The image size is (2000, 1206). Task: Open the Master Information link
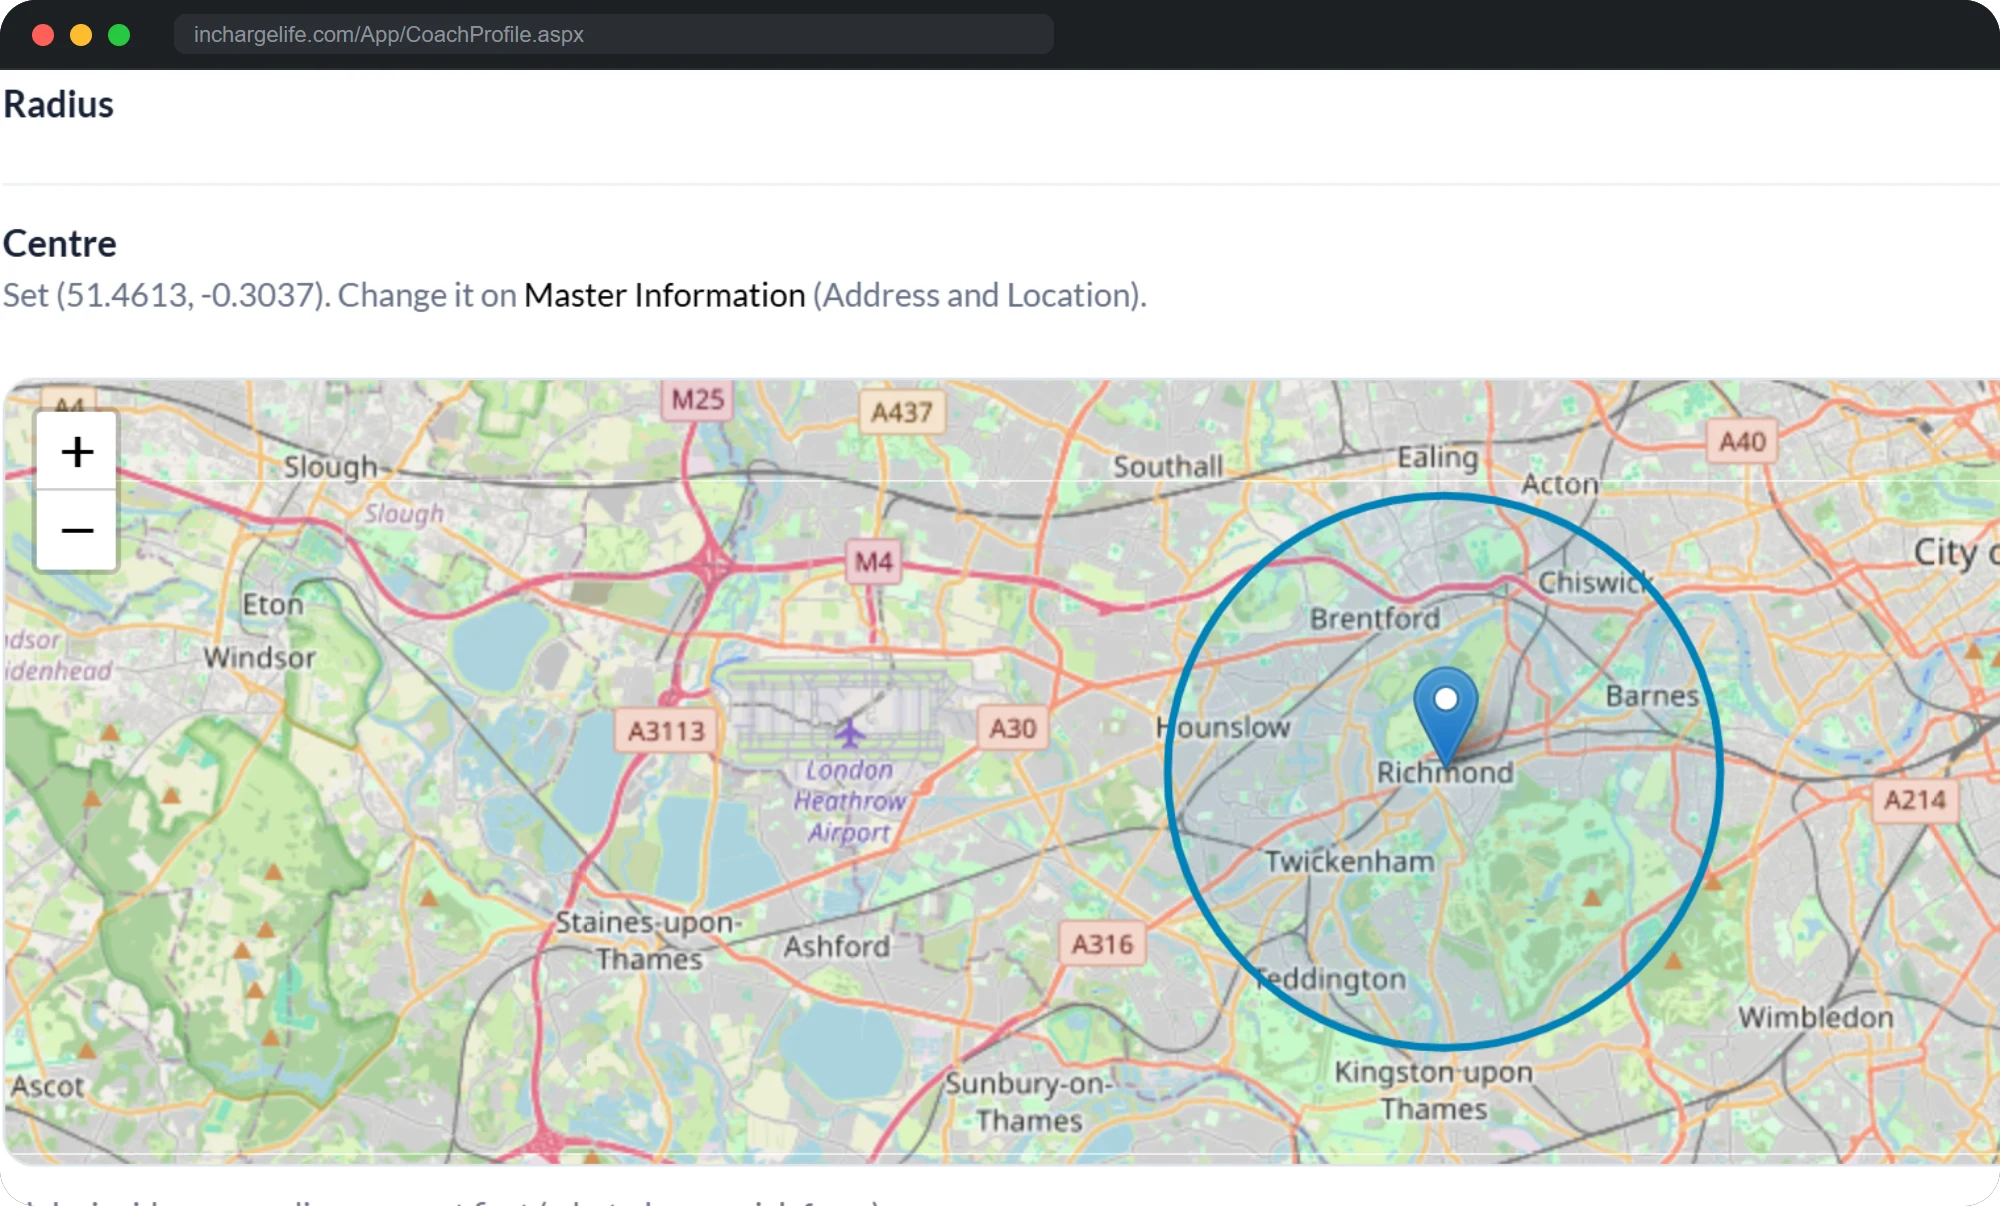coord(665,295)
